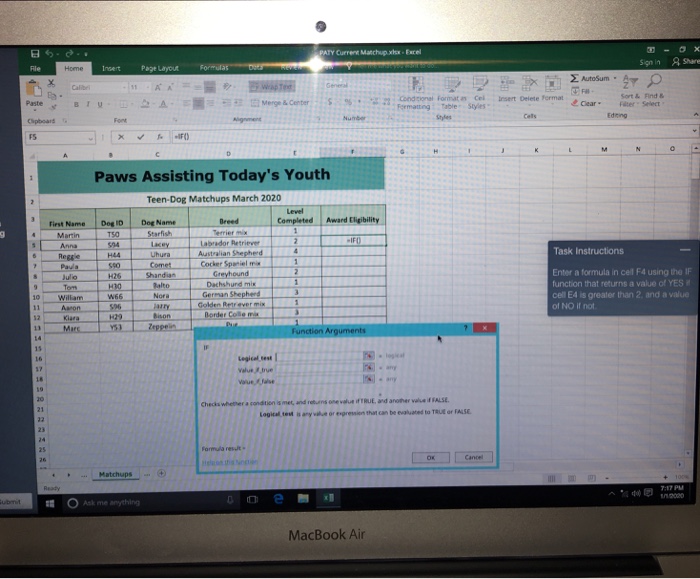Toggle Italic formatting
700x579 pixels.
[x=88, y=104]
